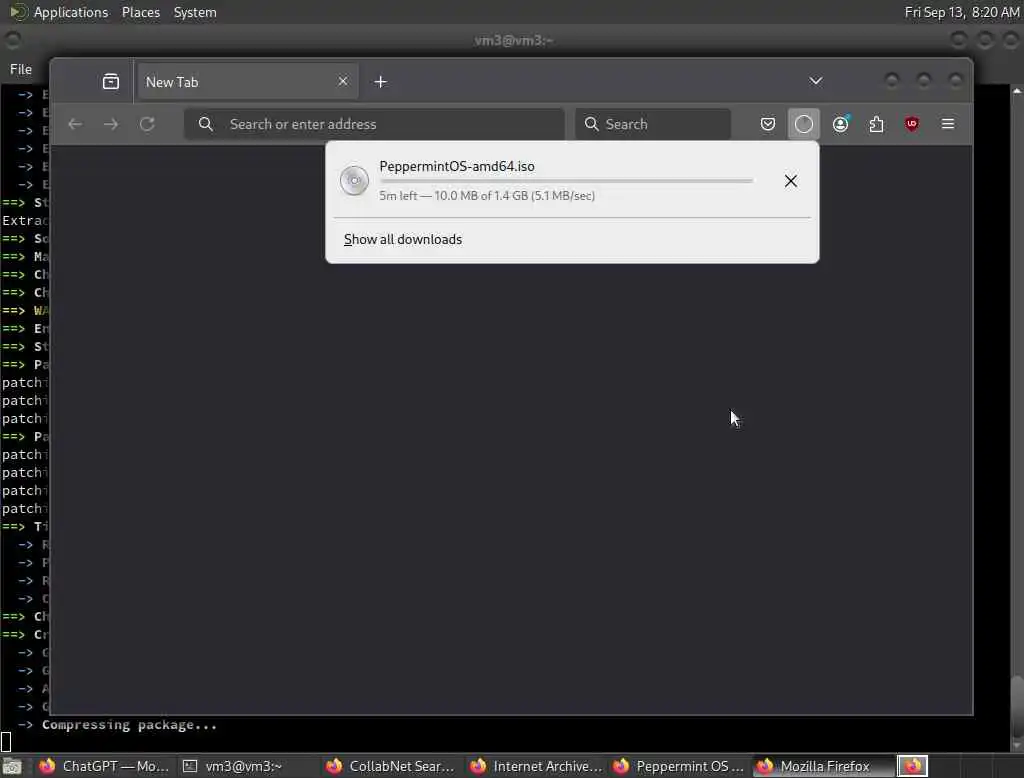Toggle the downloads progress toolbar button
Viewport: 1024px width, 778px height.
click(x=804, y=124)
